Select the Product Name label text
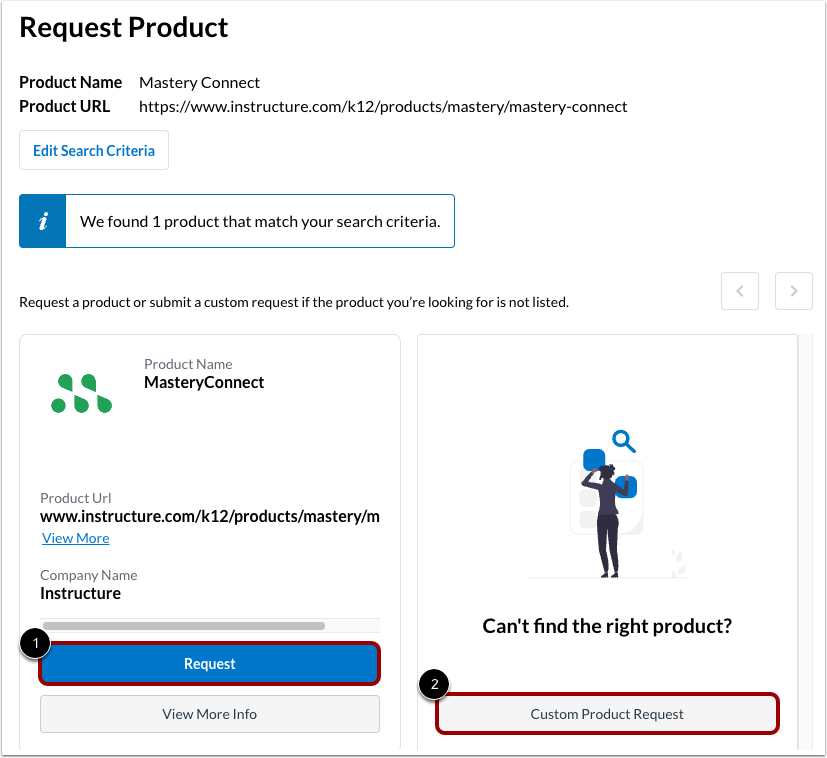 [x=70, y=82]
